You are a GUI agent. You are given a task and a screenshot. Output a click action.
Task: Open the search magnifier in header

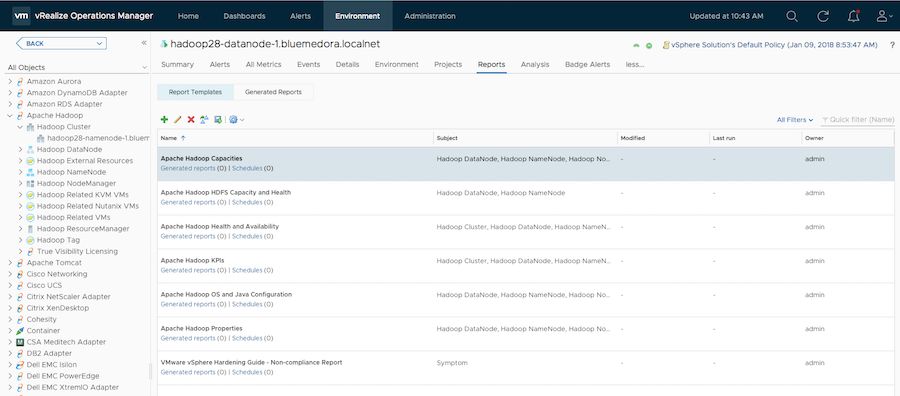[x=792, y=16]
